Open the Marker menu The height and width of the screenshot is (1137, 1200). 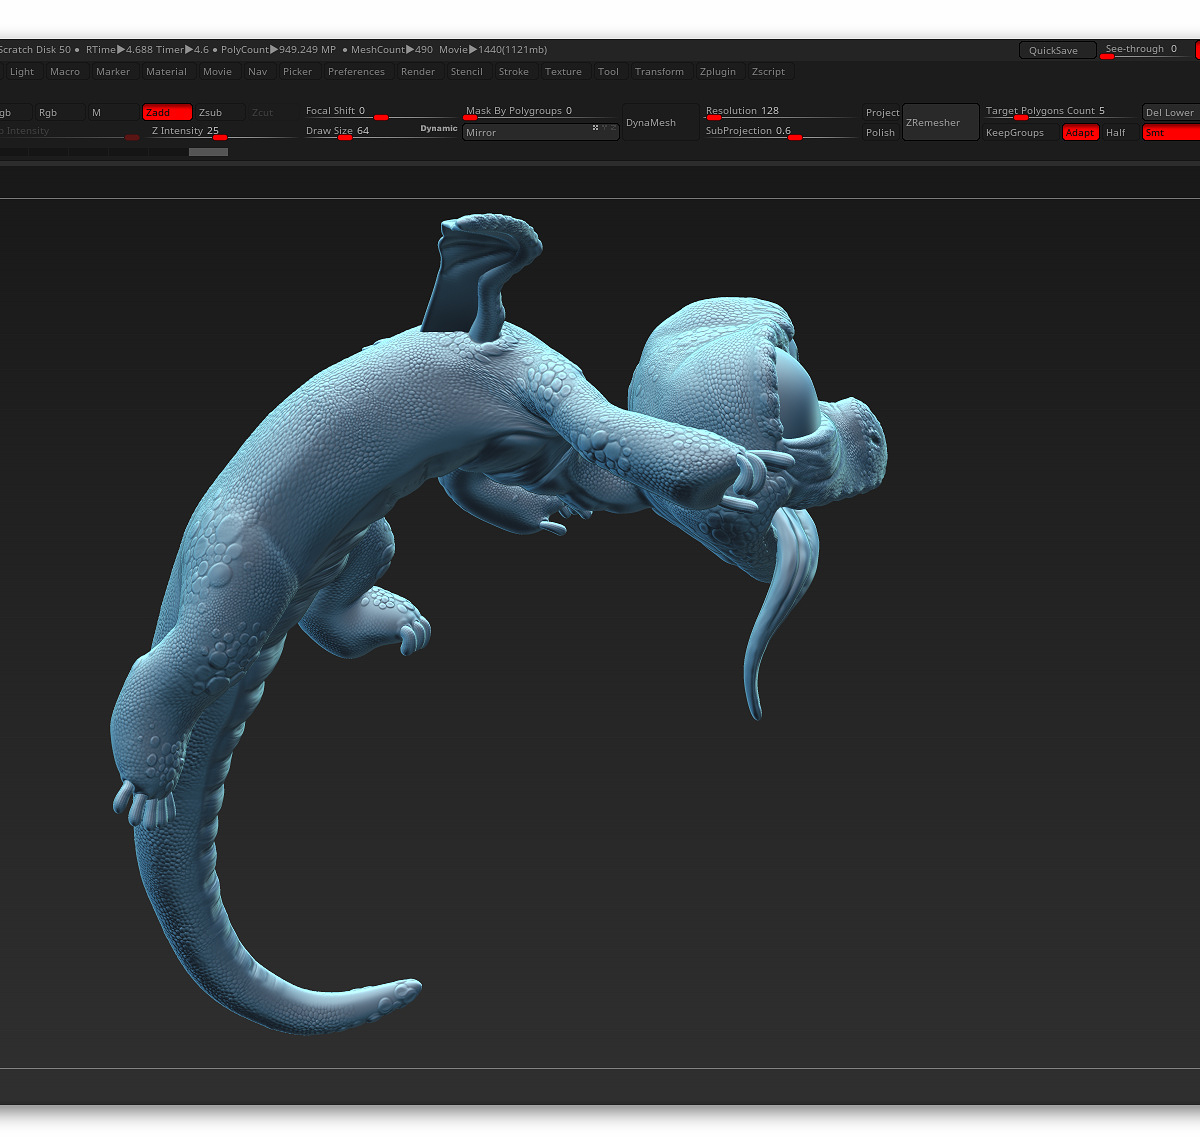pos(113,72)
